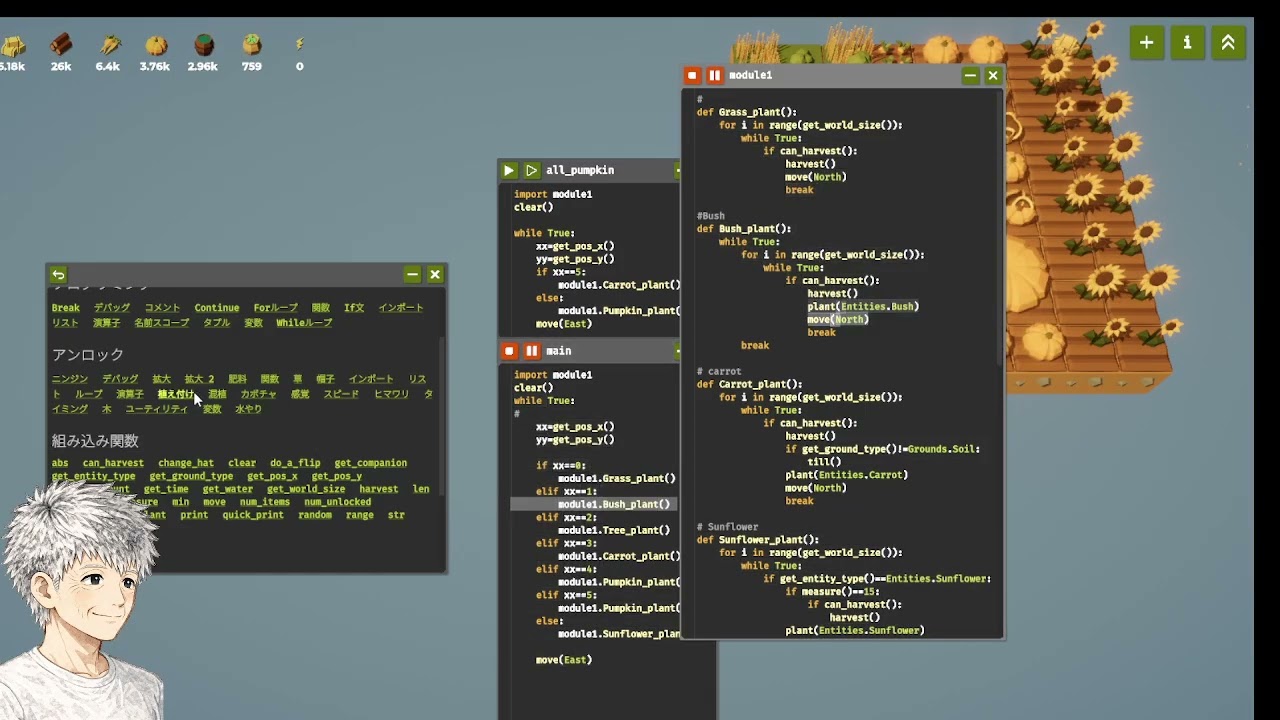The width and height of the screenshot is (1280, 720).
Task: Select the pumpkin inventory icon
Action: point(156,45)
